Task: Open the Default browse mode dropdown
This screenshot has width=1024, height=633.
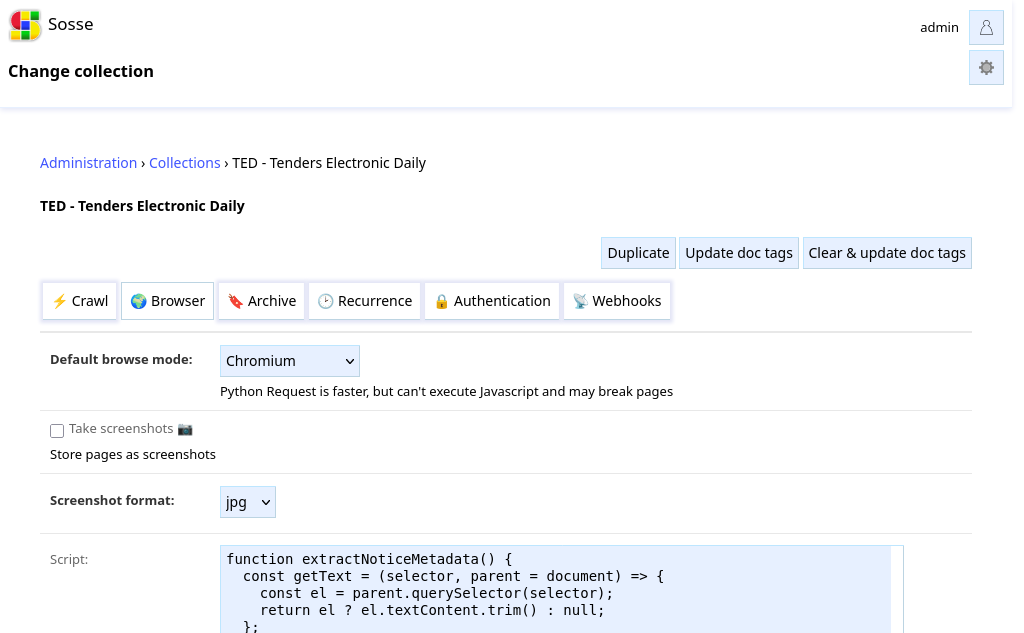Action: [290, 361]
